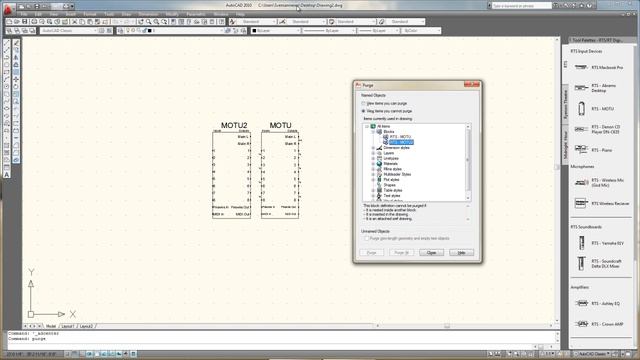640x360 pixels.
Task: Collapse the Blocks tree node
Action: point(373,132)
